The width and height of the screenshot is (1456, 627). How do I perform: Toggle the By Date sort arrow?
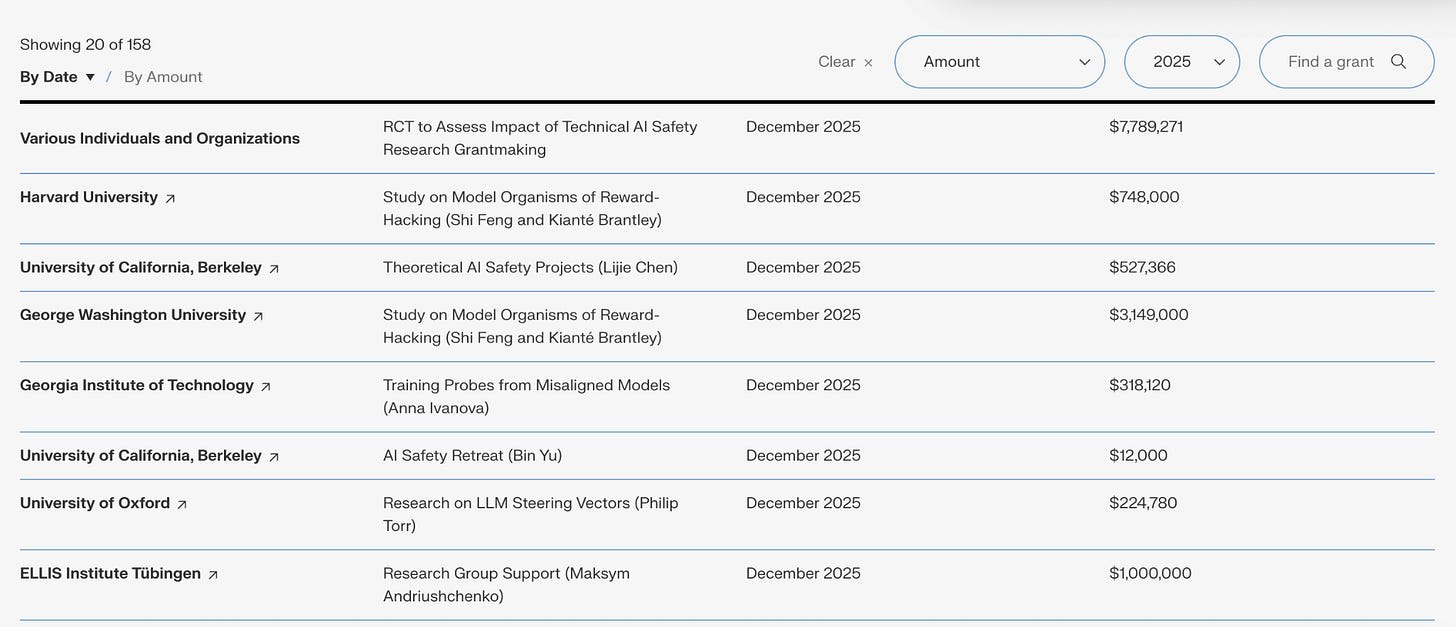point(90,77)
